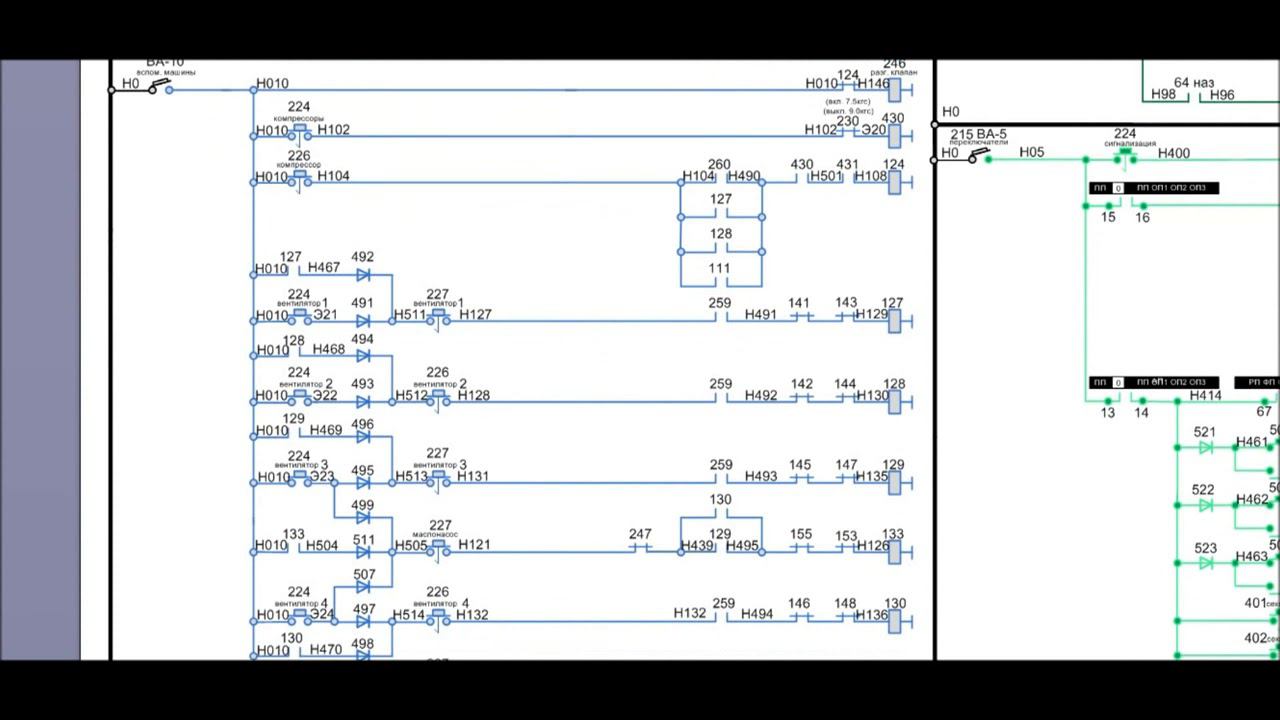
Task: Click relay coil 133 after H126
Action: point(894,552)
